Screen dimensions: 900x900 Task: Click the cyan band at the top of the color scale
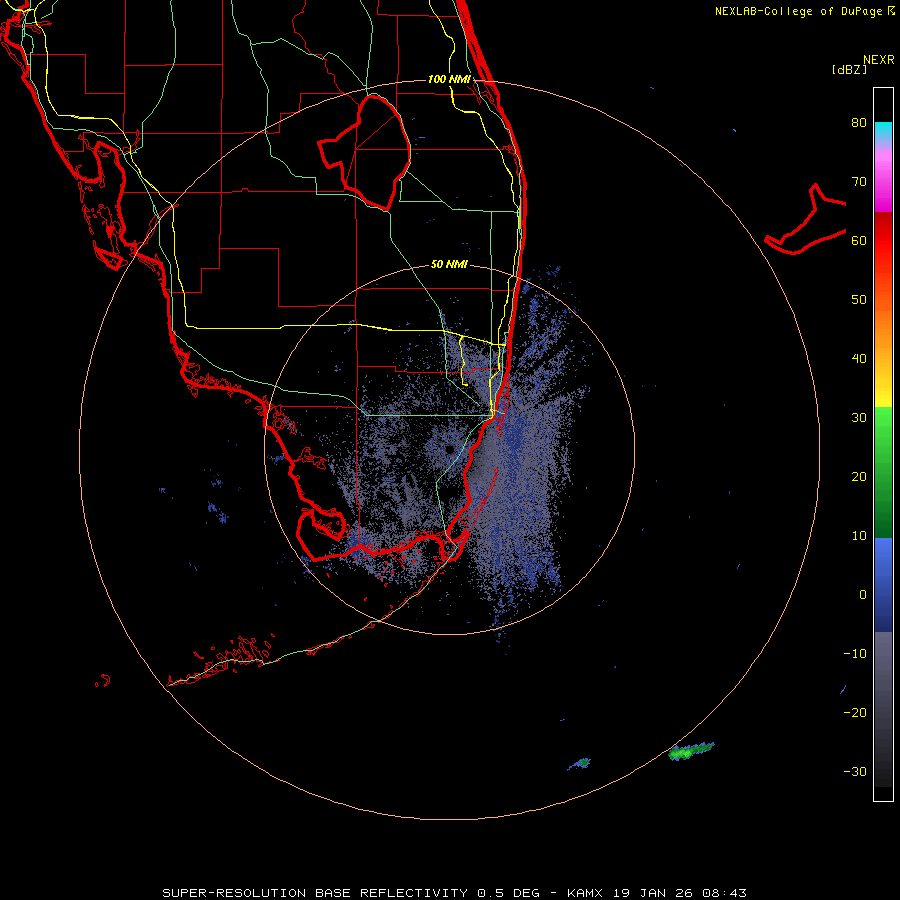883,131
